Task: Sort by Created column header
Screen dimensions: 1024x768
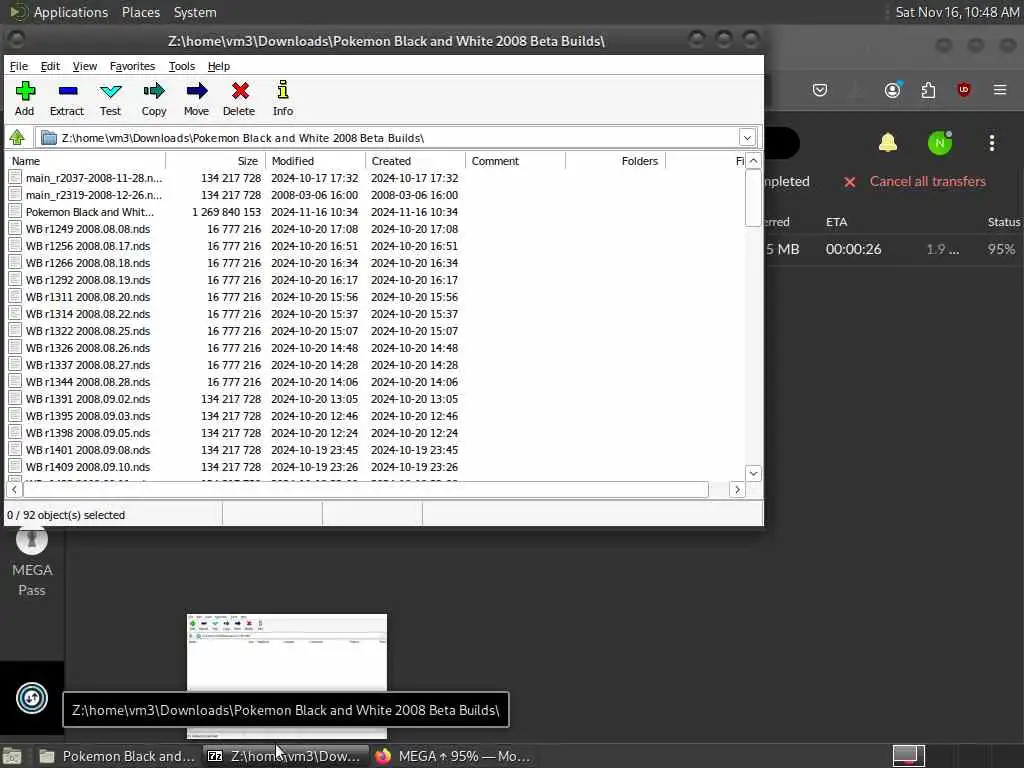Action: [x=415, y=161]
